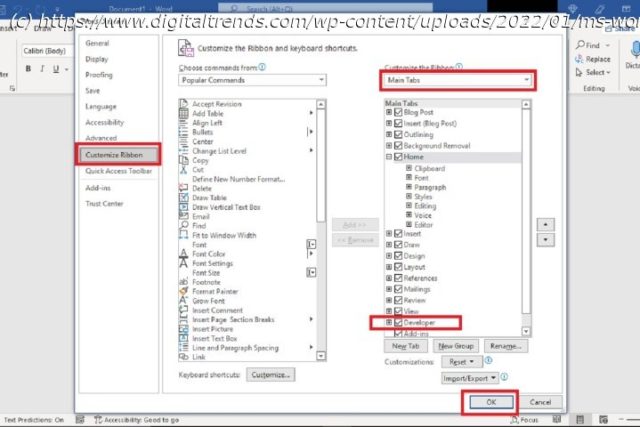Toggle the Design tab checkbox
The width and height of the screenshot is (640, 427).
398,256
